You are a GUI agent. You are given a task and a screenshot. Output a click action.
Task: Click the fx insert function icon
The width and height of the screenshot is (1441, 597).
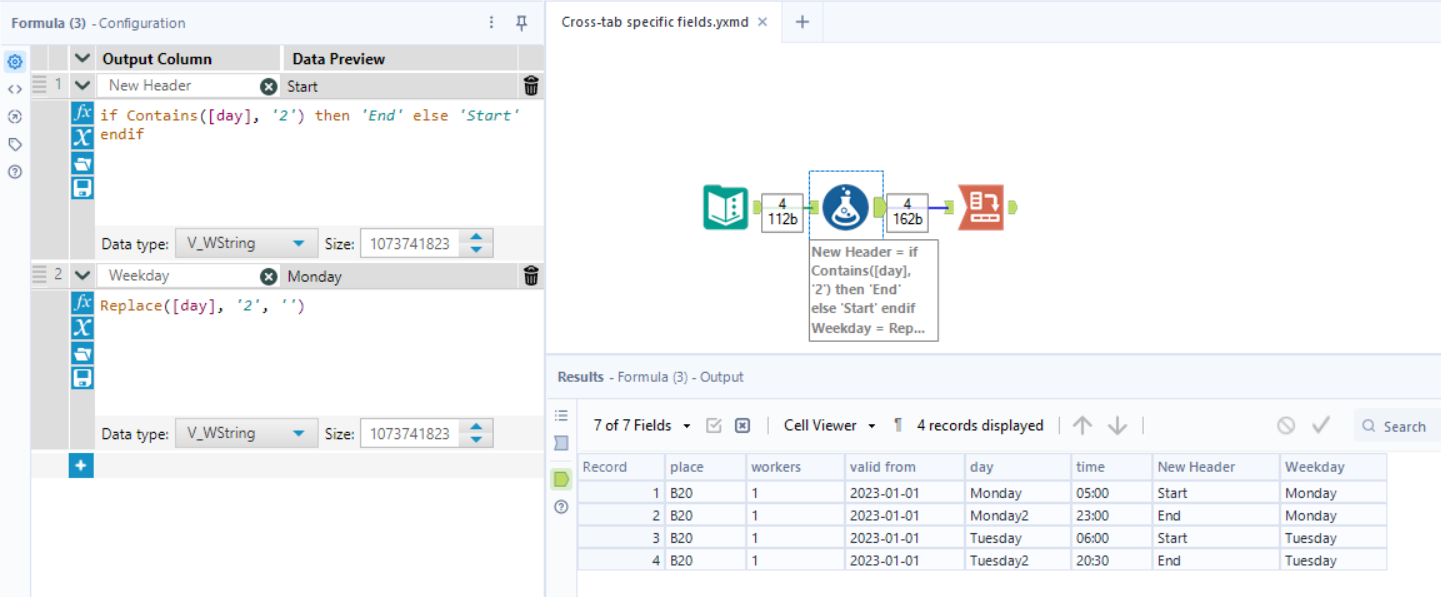coord(82,113)
